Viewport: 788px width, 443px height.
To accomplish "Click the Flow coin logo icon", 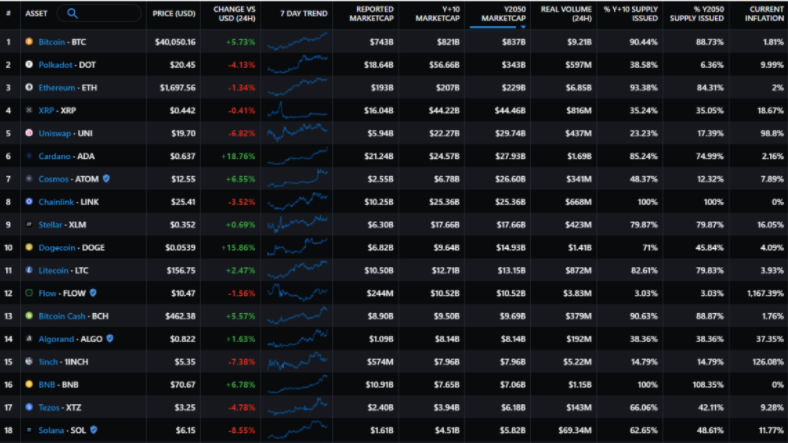I will click(29, 293).
